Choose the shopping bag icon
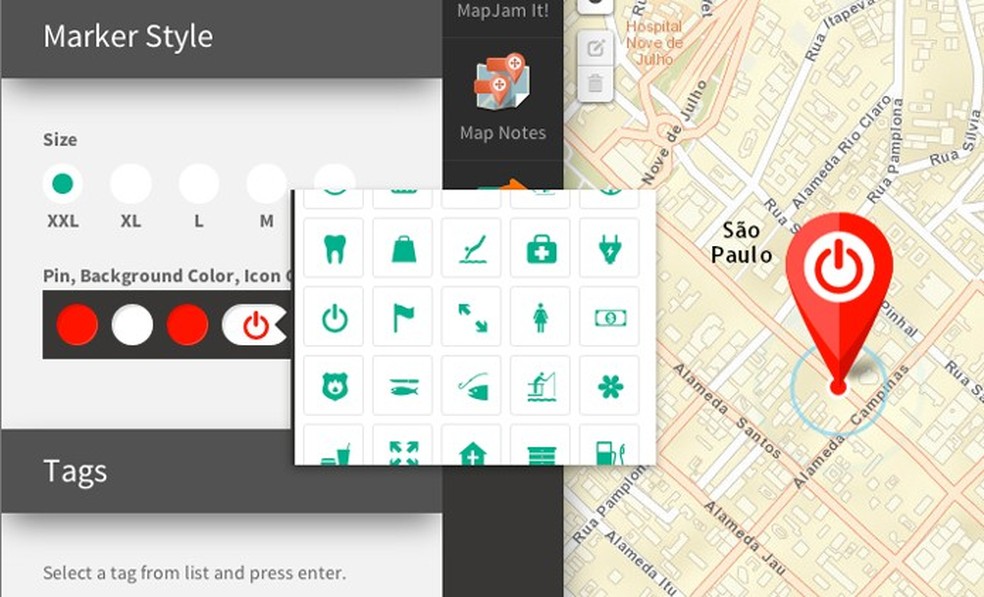Screen dimensions: 984x597 [403, 249]
